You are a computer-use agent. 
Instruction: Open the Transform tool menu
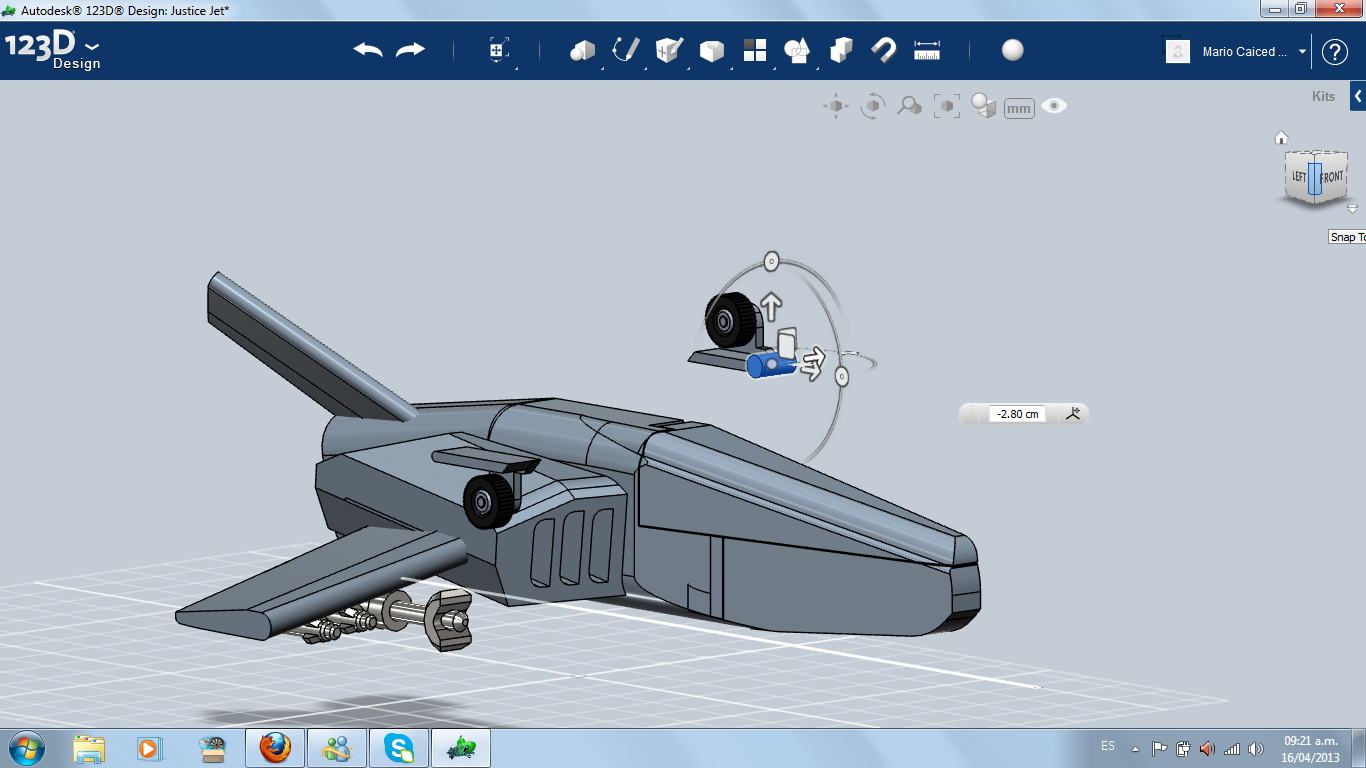coord(499,50)
